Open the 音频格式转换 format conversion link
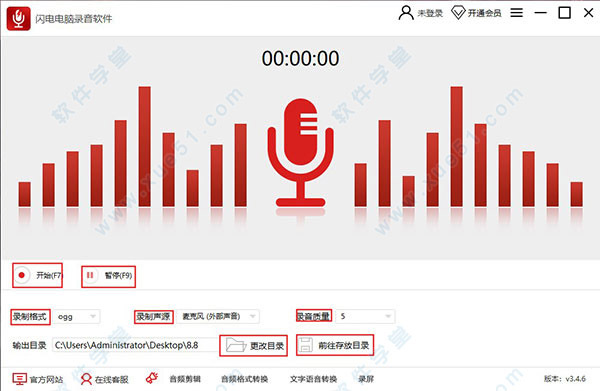600x391 pixels. 245,379
